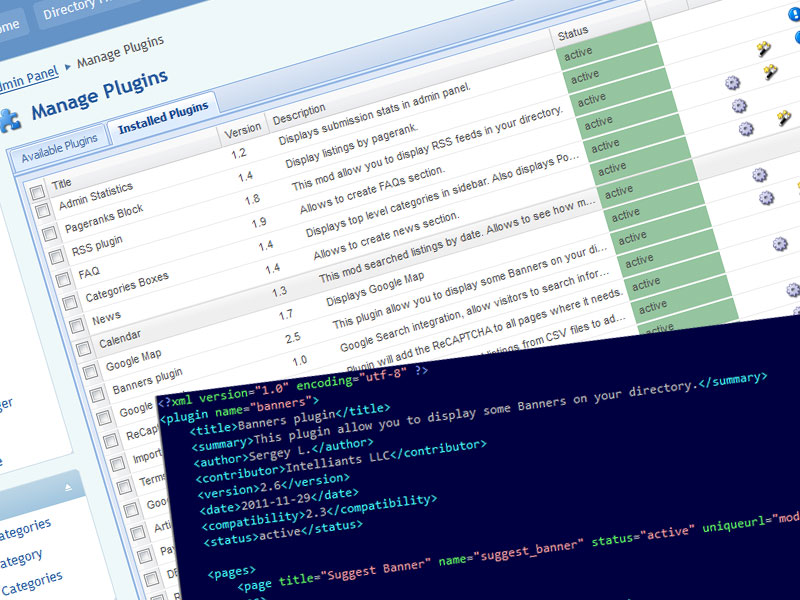Mark the News plugin checkbox
The height and width of the screenshot is (600, 800).
pos(77,326)
